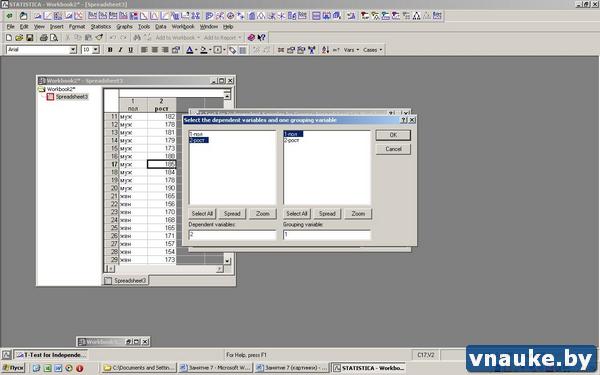Align cell text to the left
The width and height of the screenshot is (600, 375).
pos(144,50)
